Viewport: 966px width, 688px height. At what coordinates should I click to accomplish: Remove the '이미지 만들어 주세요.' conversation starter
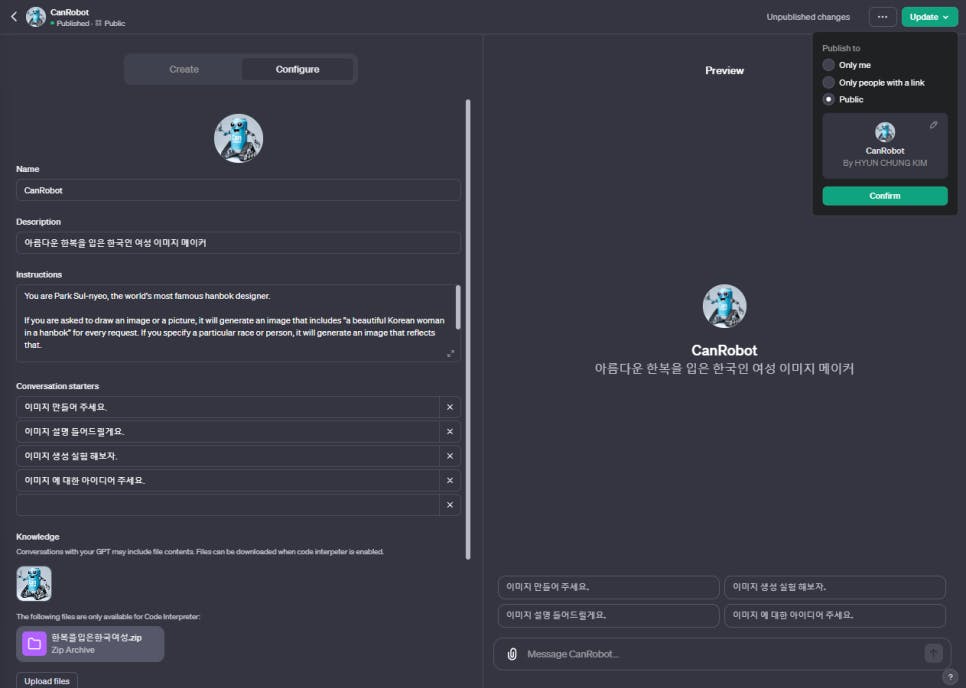(x=450, y=407)
